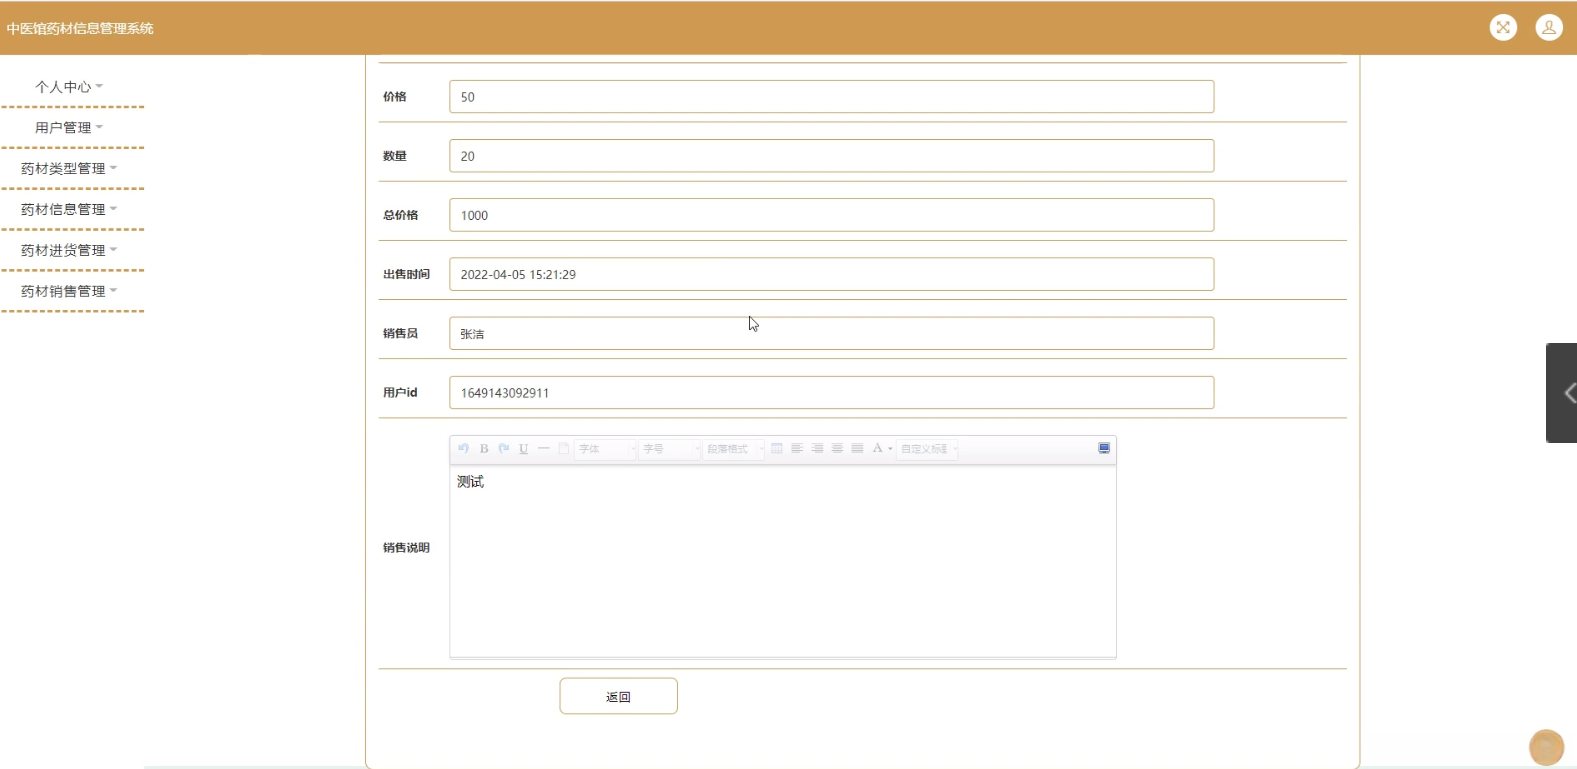Open the font color dropdown arrow
The width and height of the screenshot is (1577, 769).
point(890,449)
